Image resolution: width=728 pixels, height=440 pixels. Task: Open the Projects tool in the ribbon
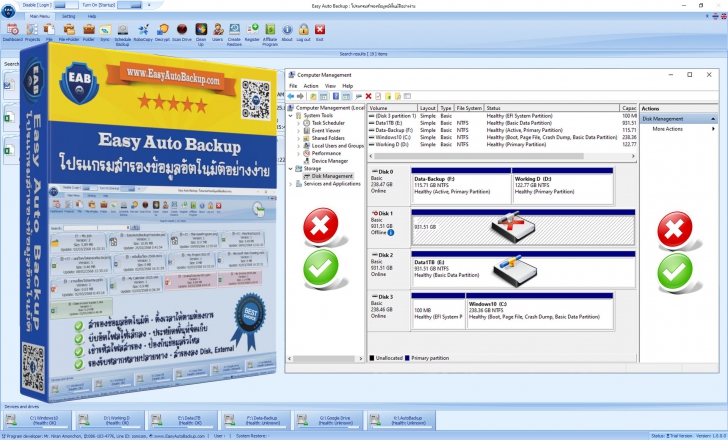[x=32, y=32]
